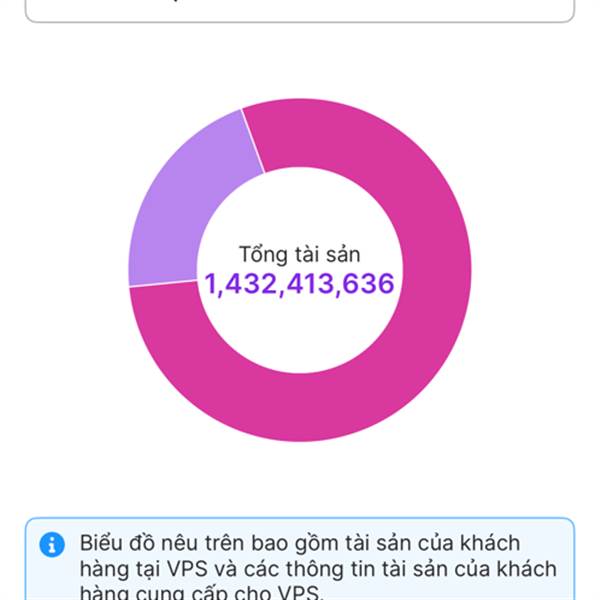Tap the white divider line at the purple segment's top edge
Screen dimensions: 600x600
point(253,141)
